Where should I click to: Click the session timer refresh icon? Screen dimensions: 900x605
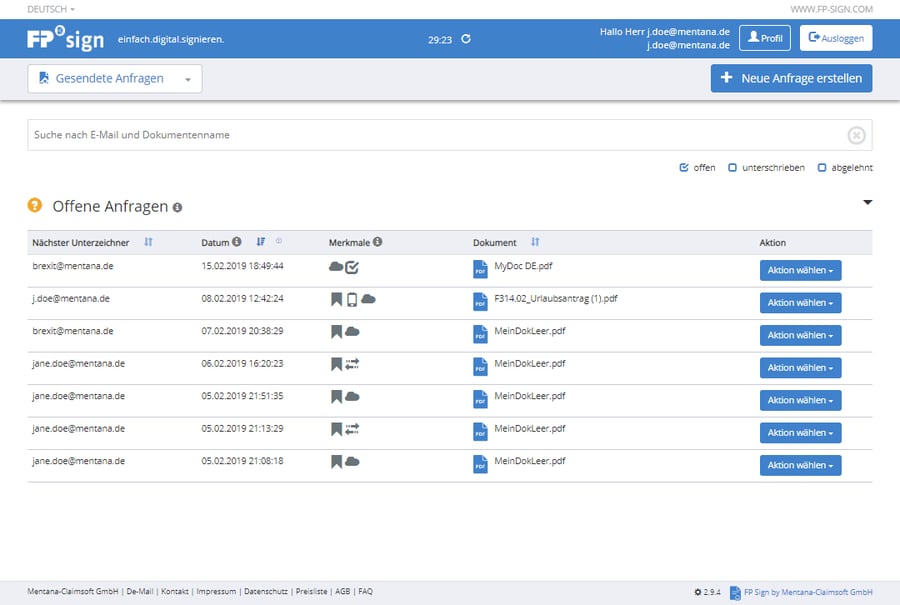tap(466, 39)
